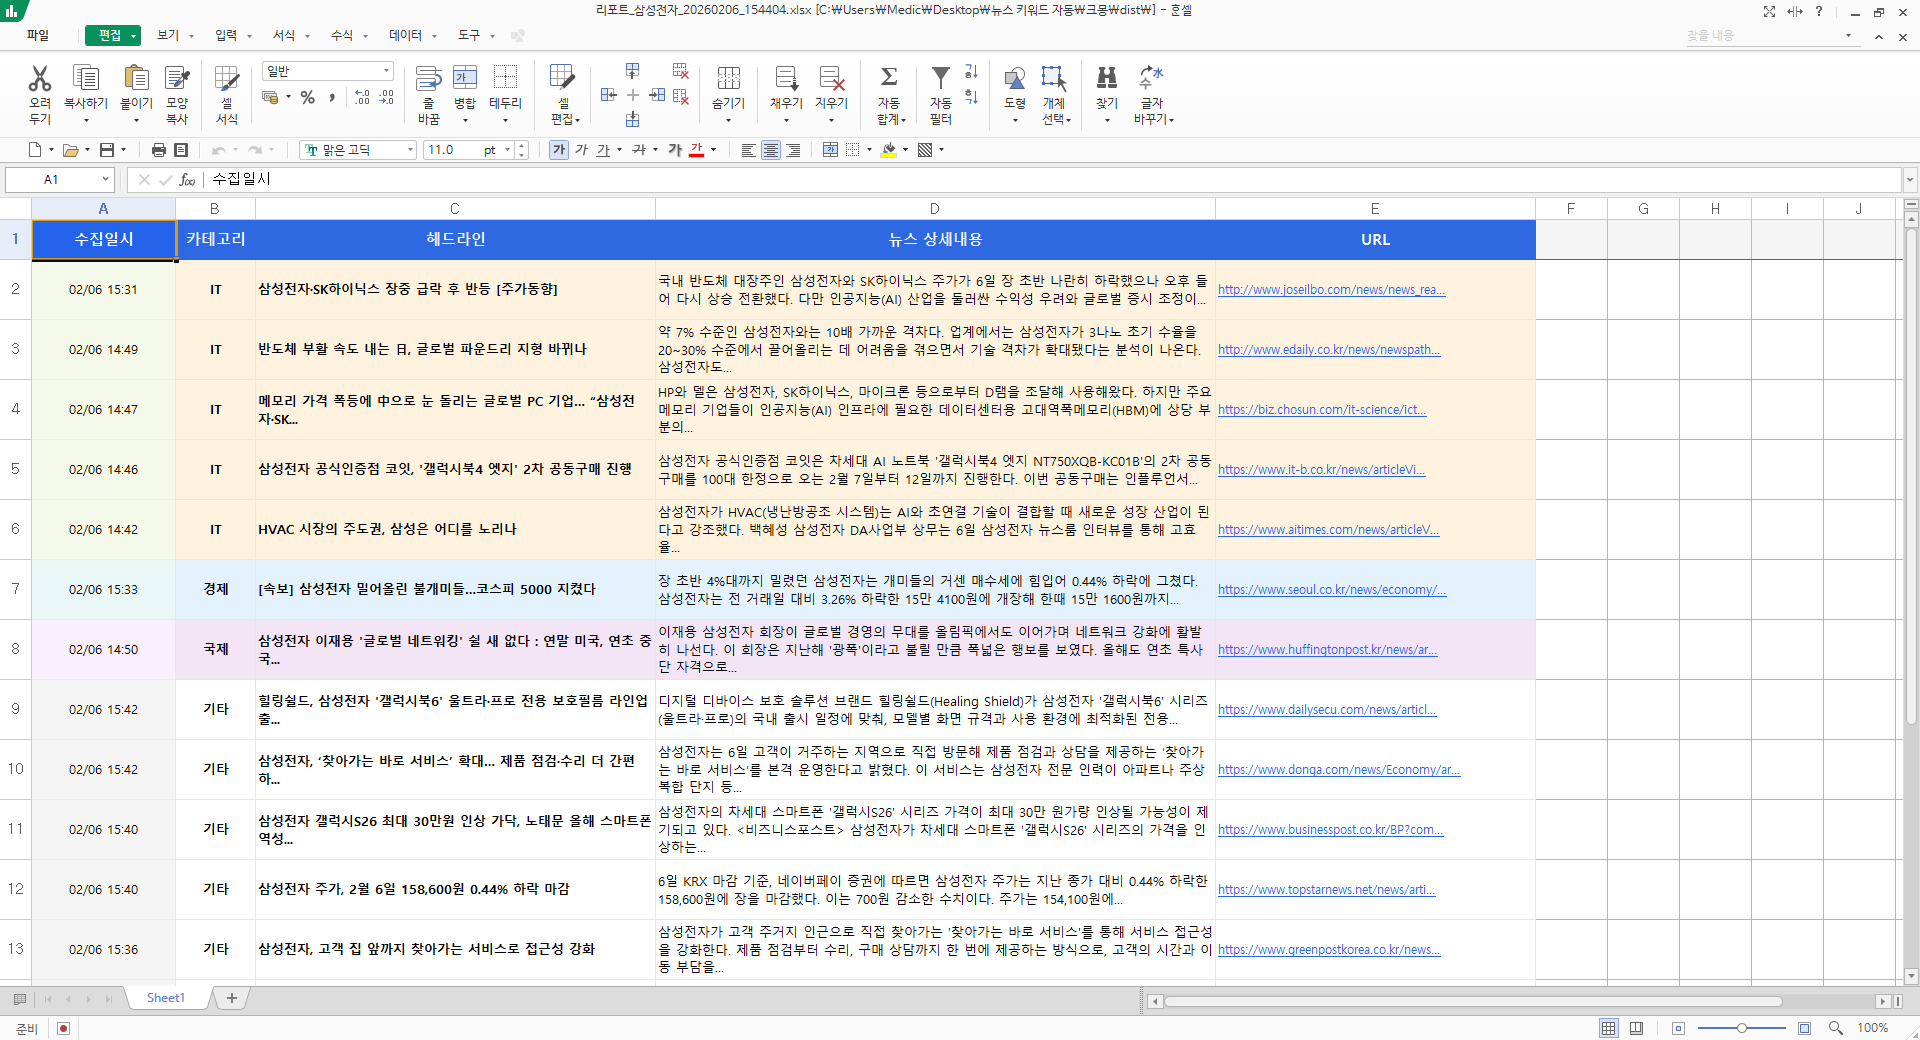1920x1040 pixels.
Task: Open the 편집 ribbon tab
Action: 113,35
